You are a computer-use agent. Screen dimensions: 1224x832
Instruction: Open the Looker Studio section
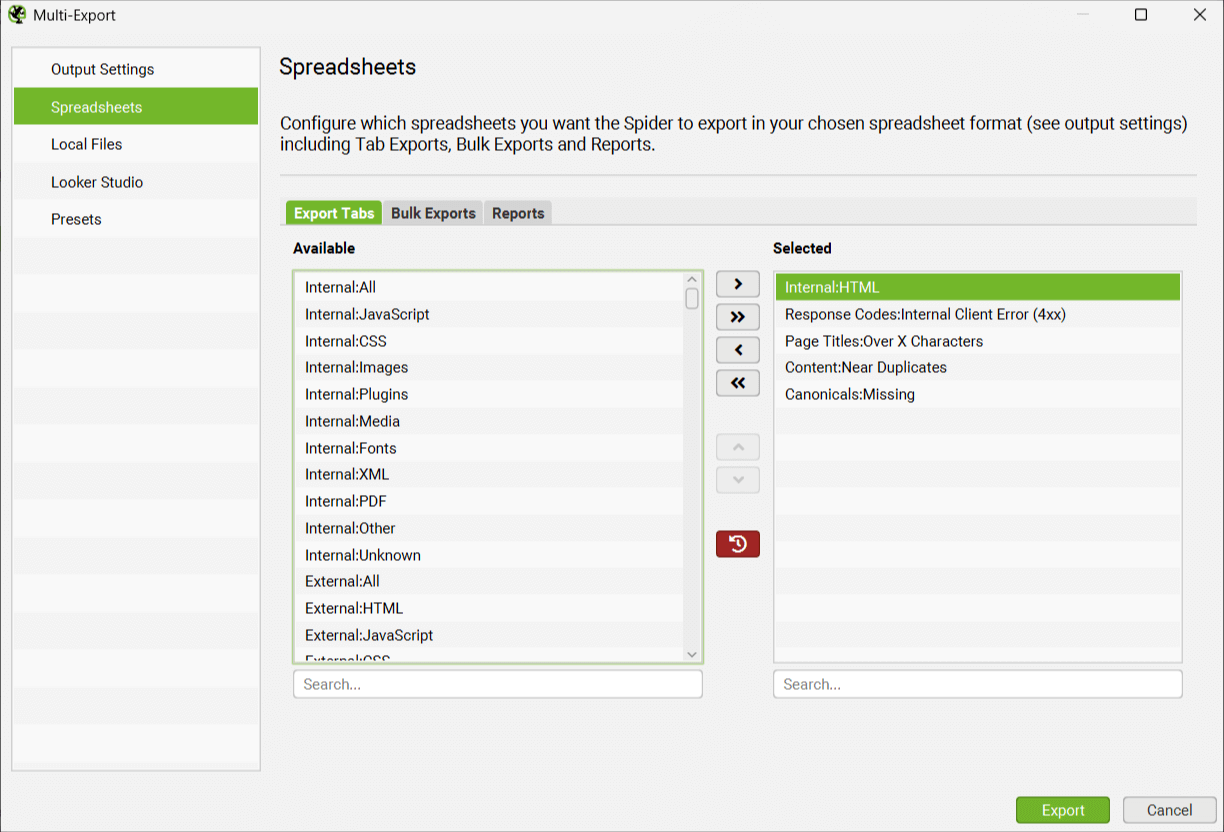pyautogui.click(x=97, y=182)
